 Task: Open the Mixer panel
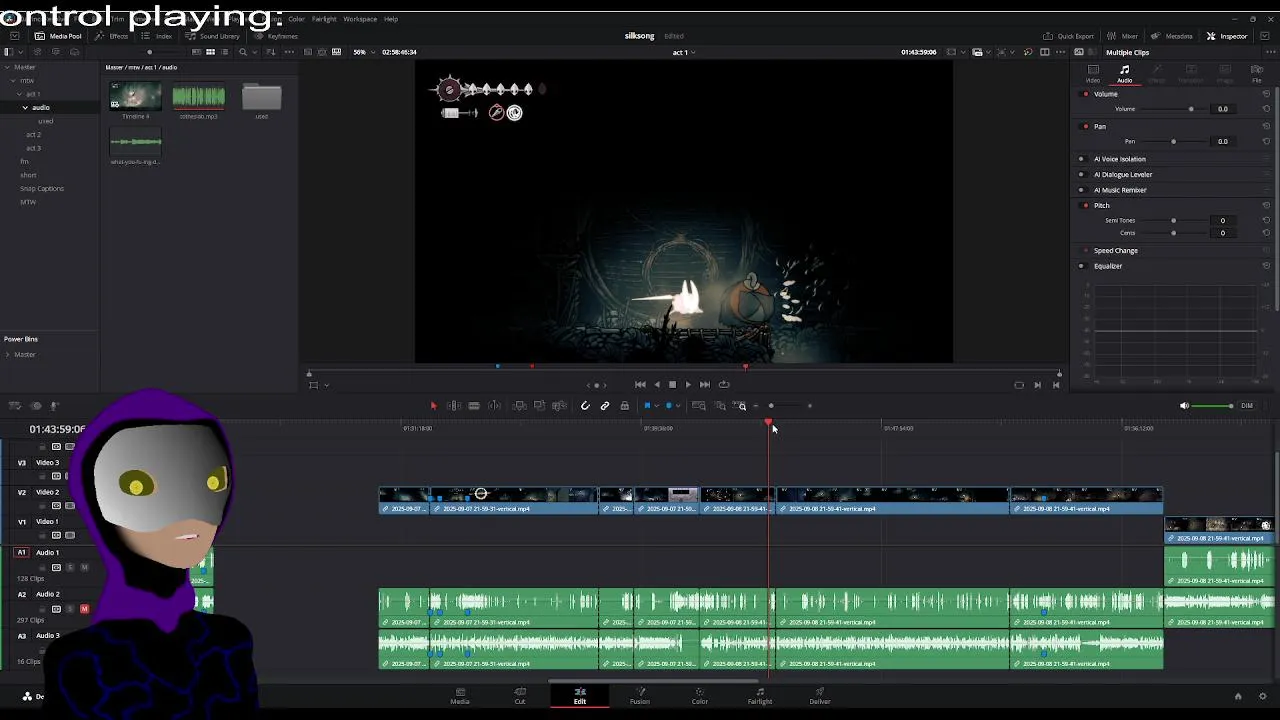pos(1122,36)
